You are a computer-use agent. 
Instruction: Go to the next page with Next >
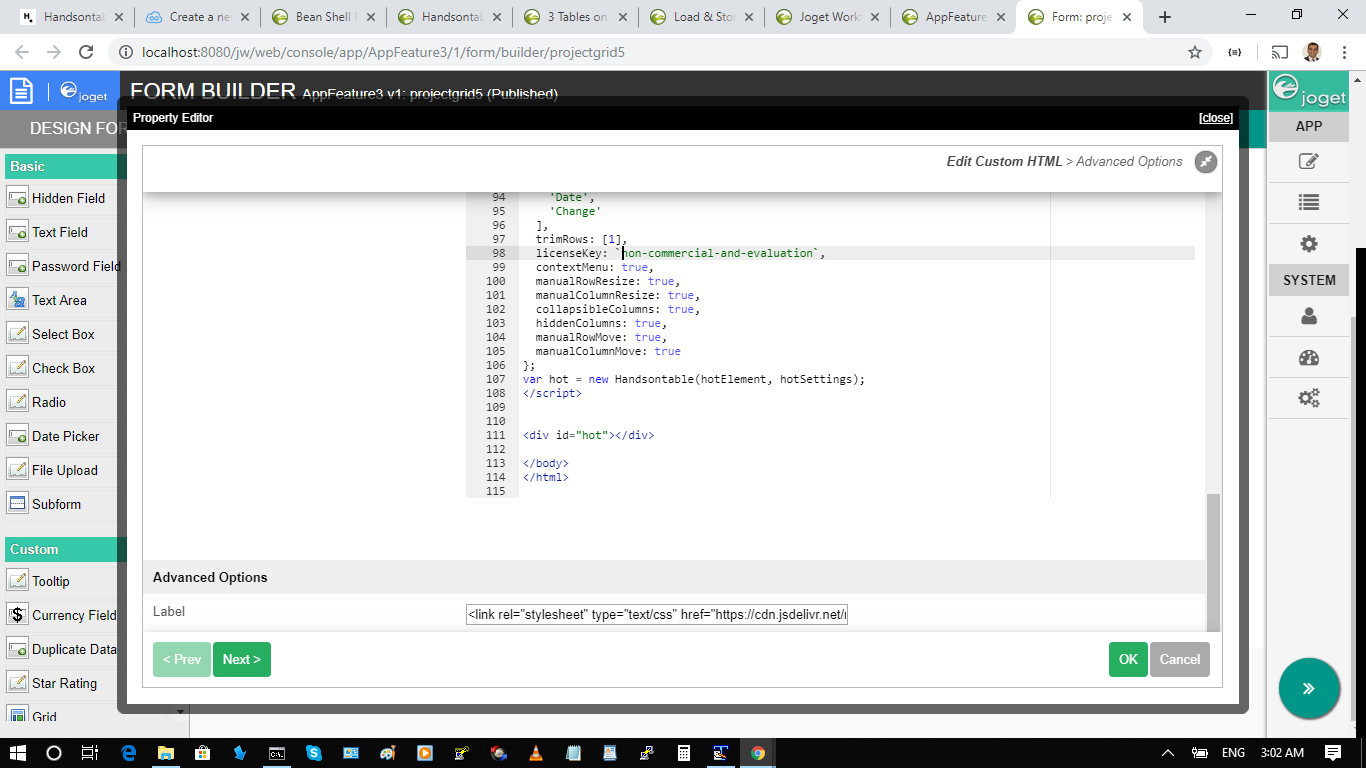click(x=241, y=659)
